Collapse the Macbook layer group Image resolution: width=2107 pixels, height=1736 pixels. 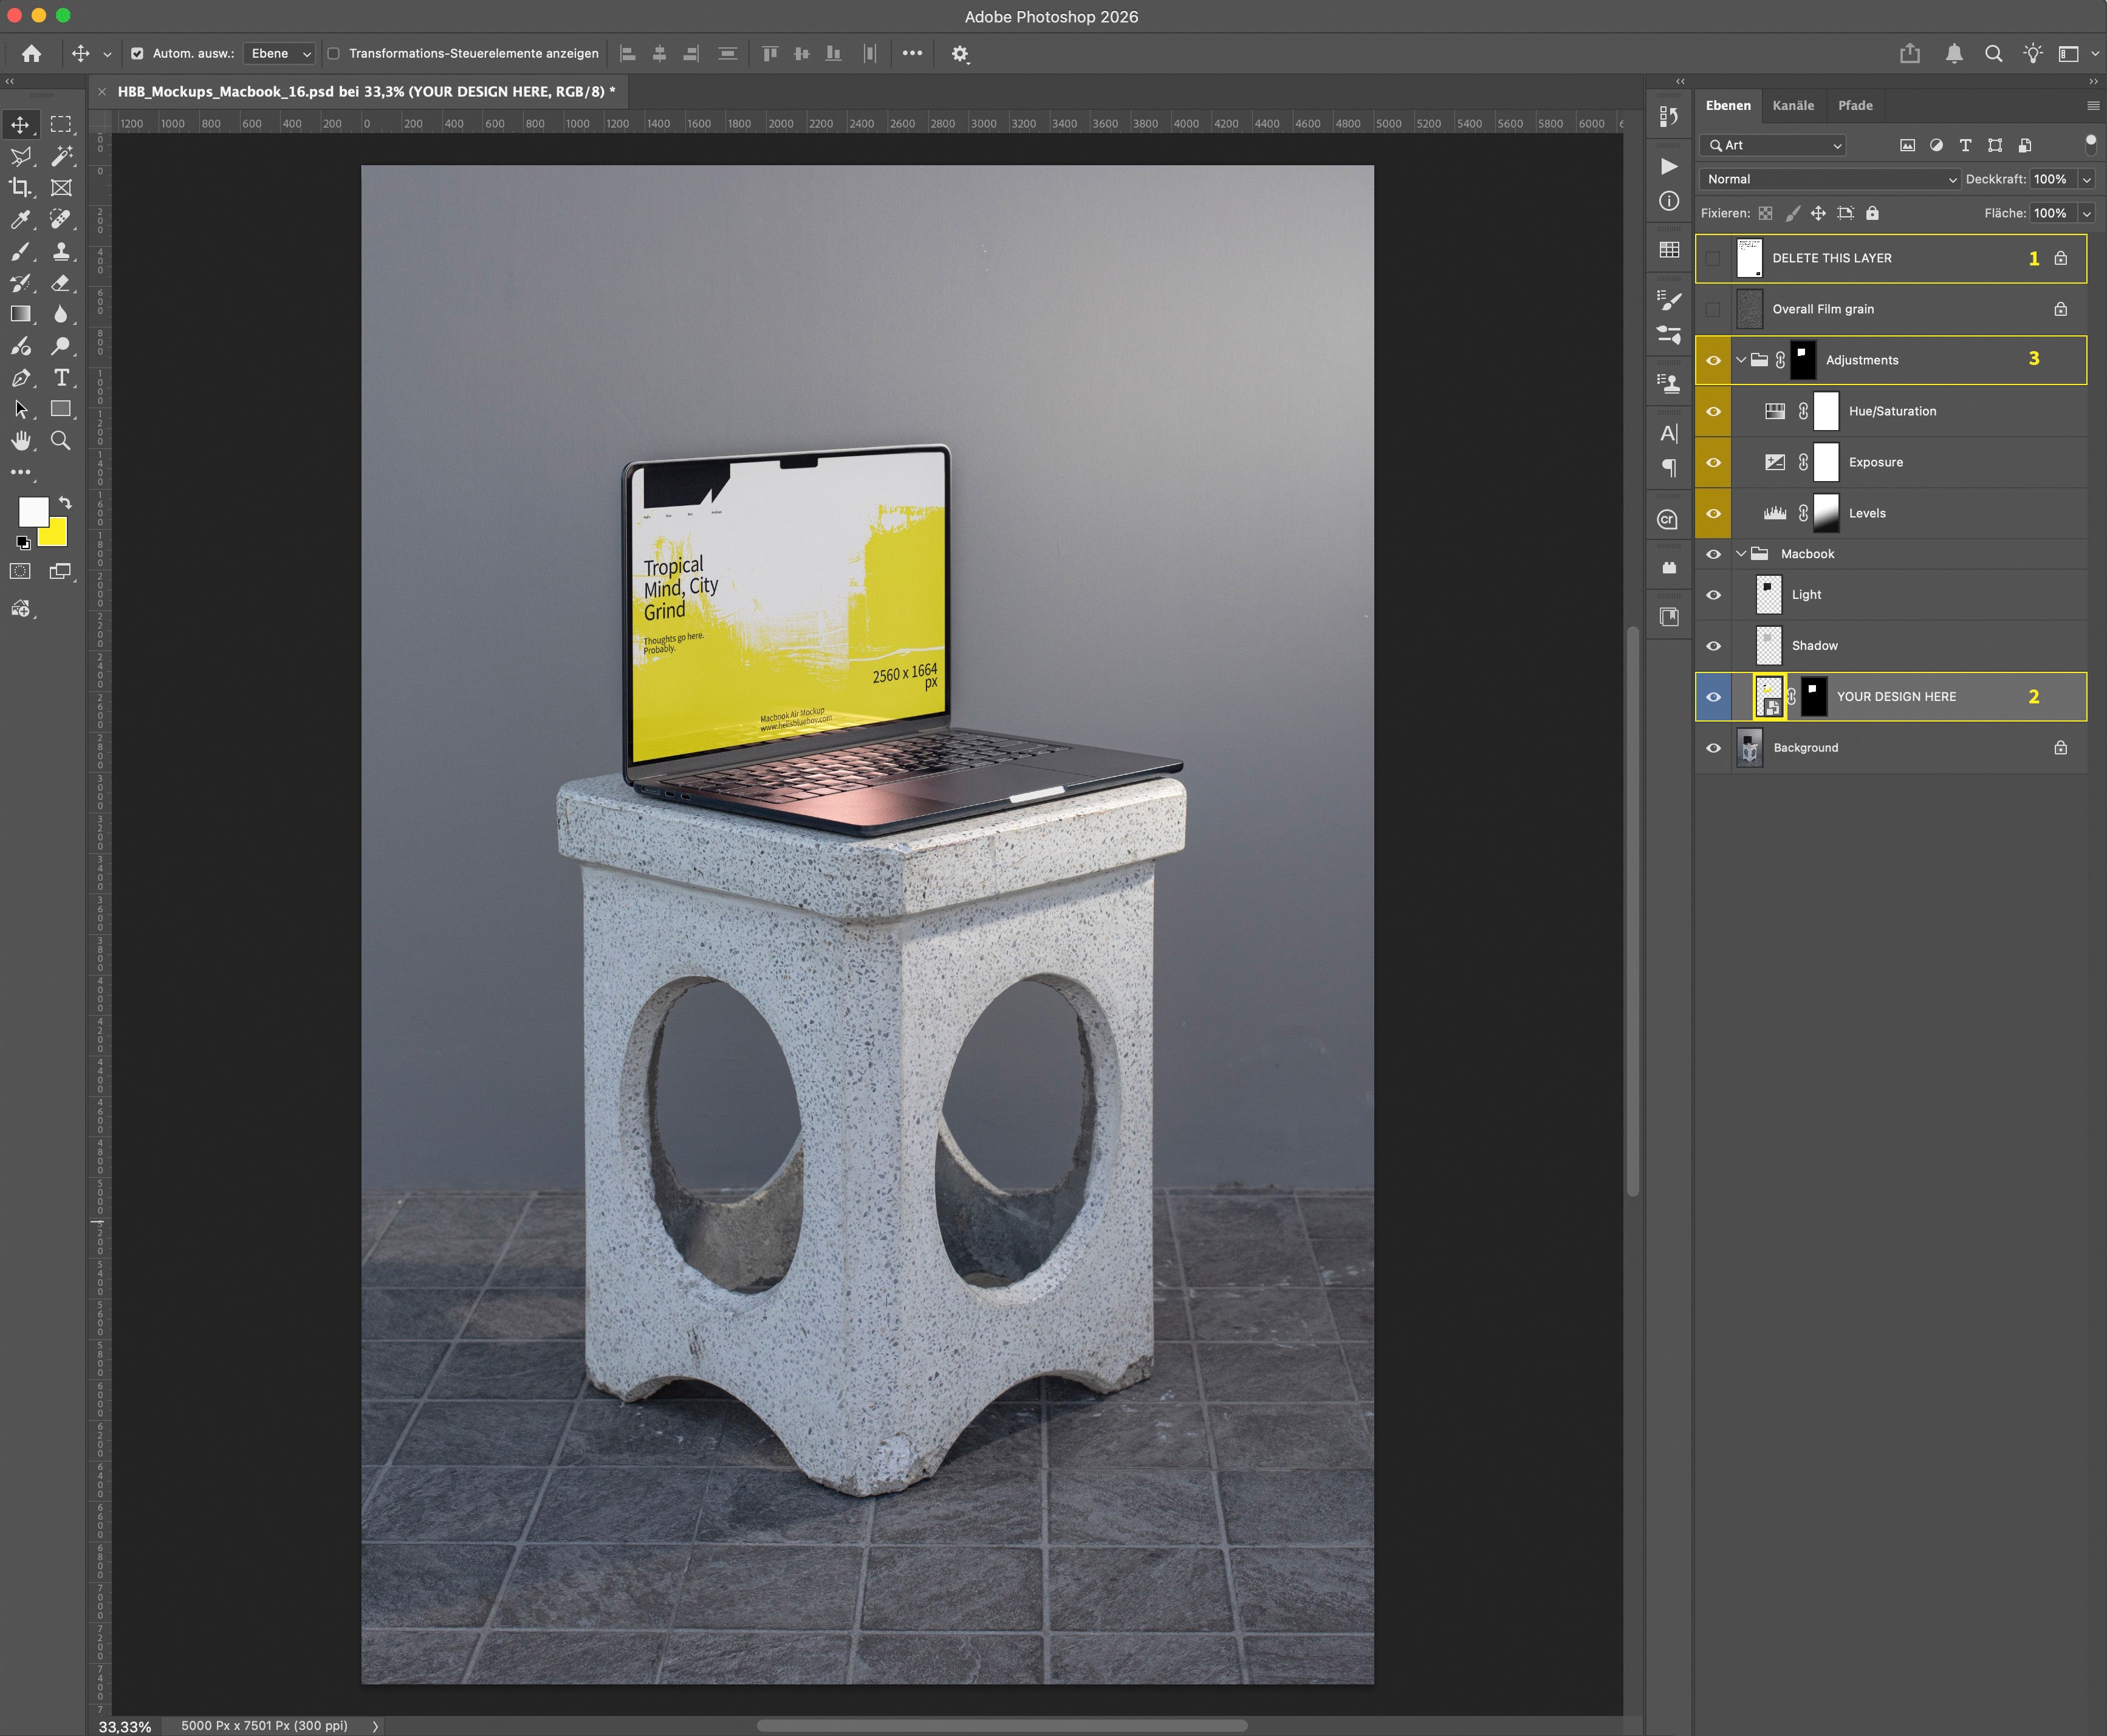[1742, 553]
